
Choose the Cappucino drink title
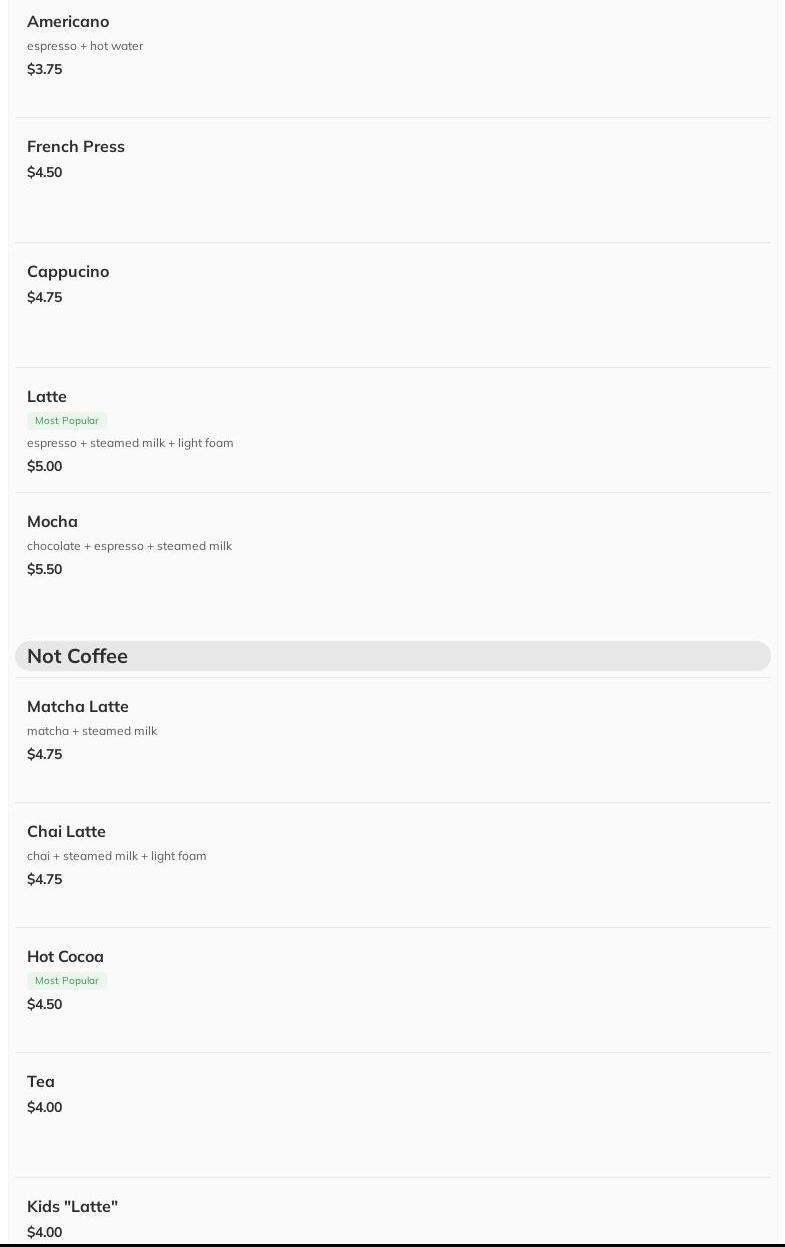click(x=68, y=272)
